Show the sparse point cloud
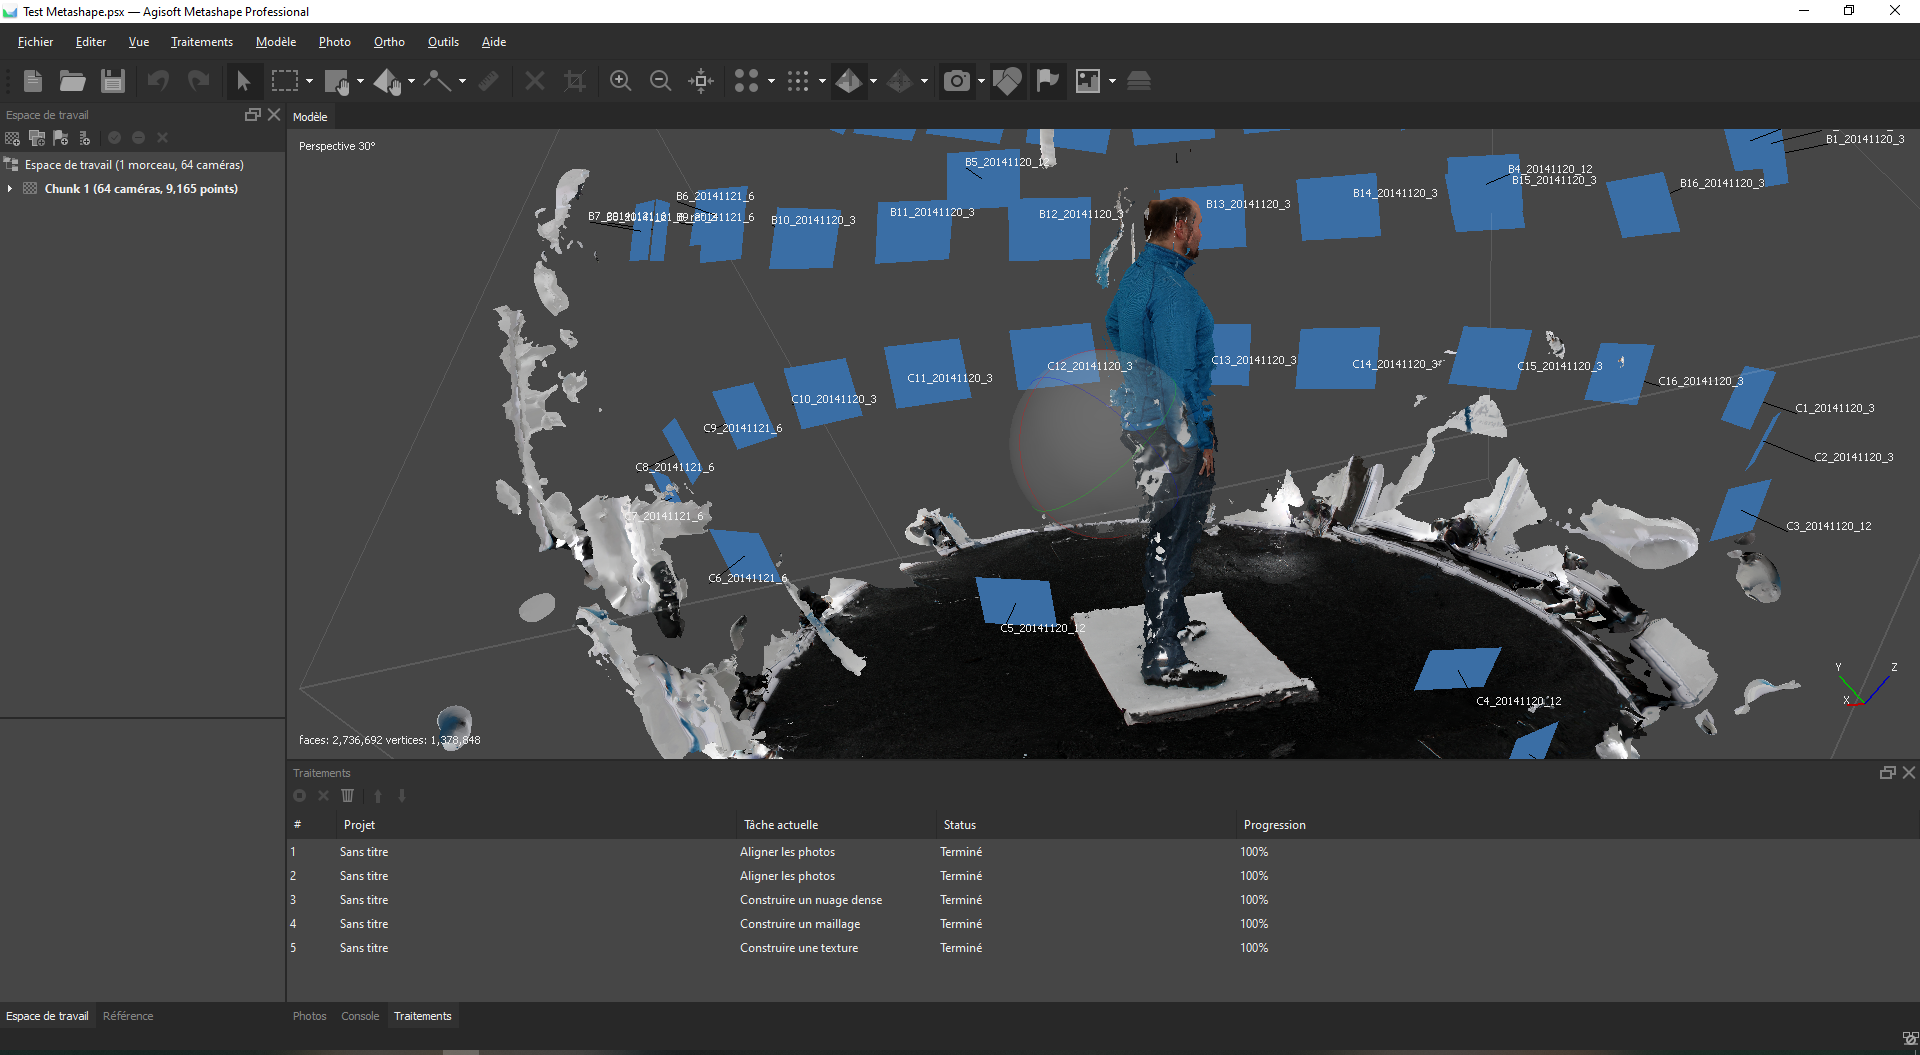Screen dimensions: 1920x1055 tap(746, 81)
